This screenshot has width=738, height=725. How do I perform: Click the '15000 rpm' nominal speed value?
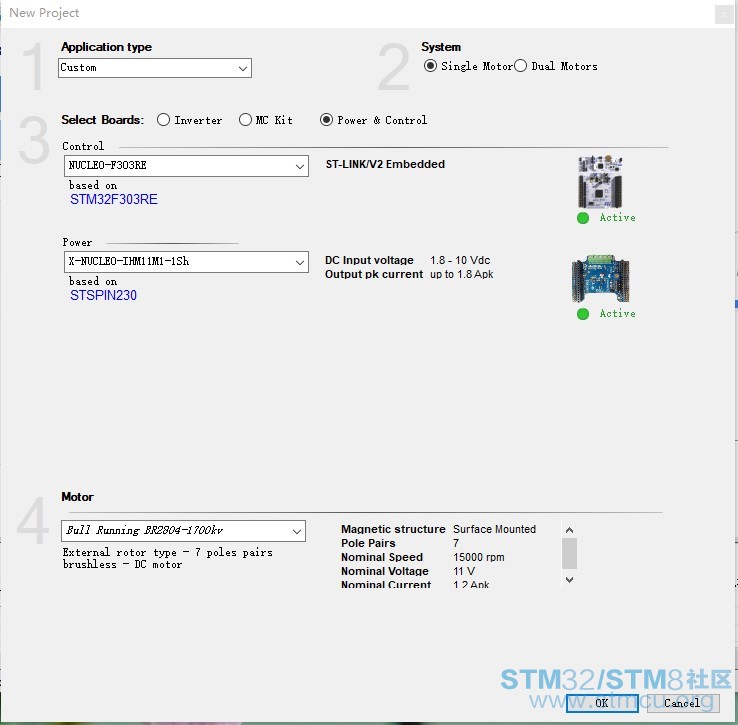point(478,557)
